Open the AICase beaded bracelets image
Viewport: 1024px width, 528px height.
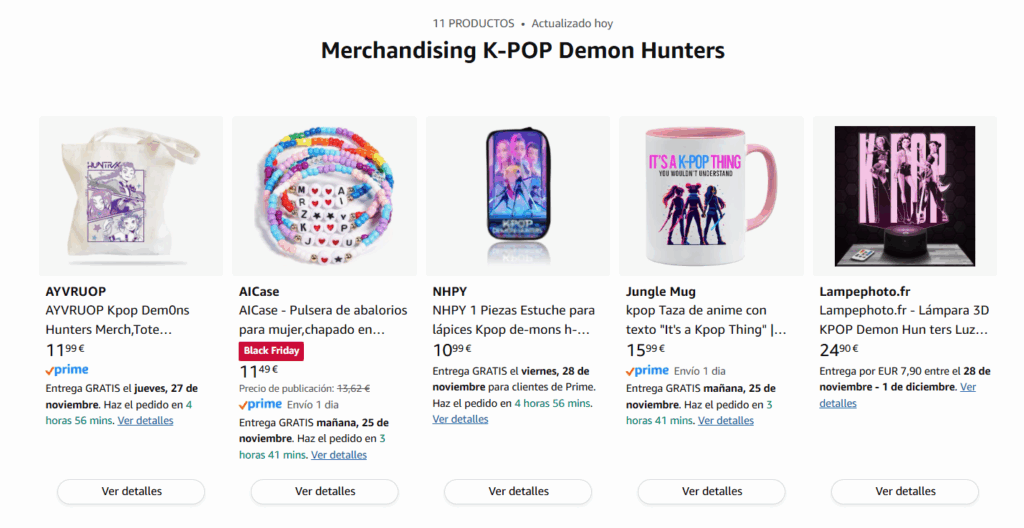point(324,196)
